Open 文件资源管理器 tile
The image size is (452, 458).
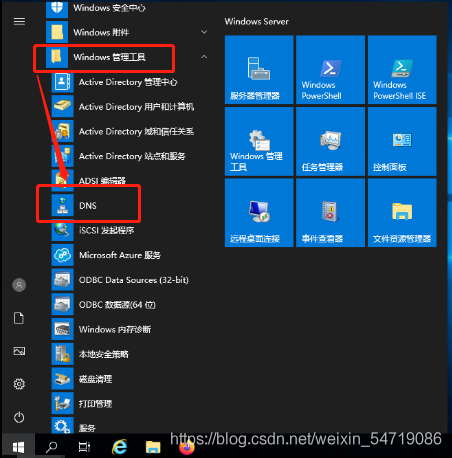402,213
